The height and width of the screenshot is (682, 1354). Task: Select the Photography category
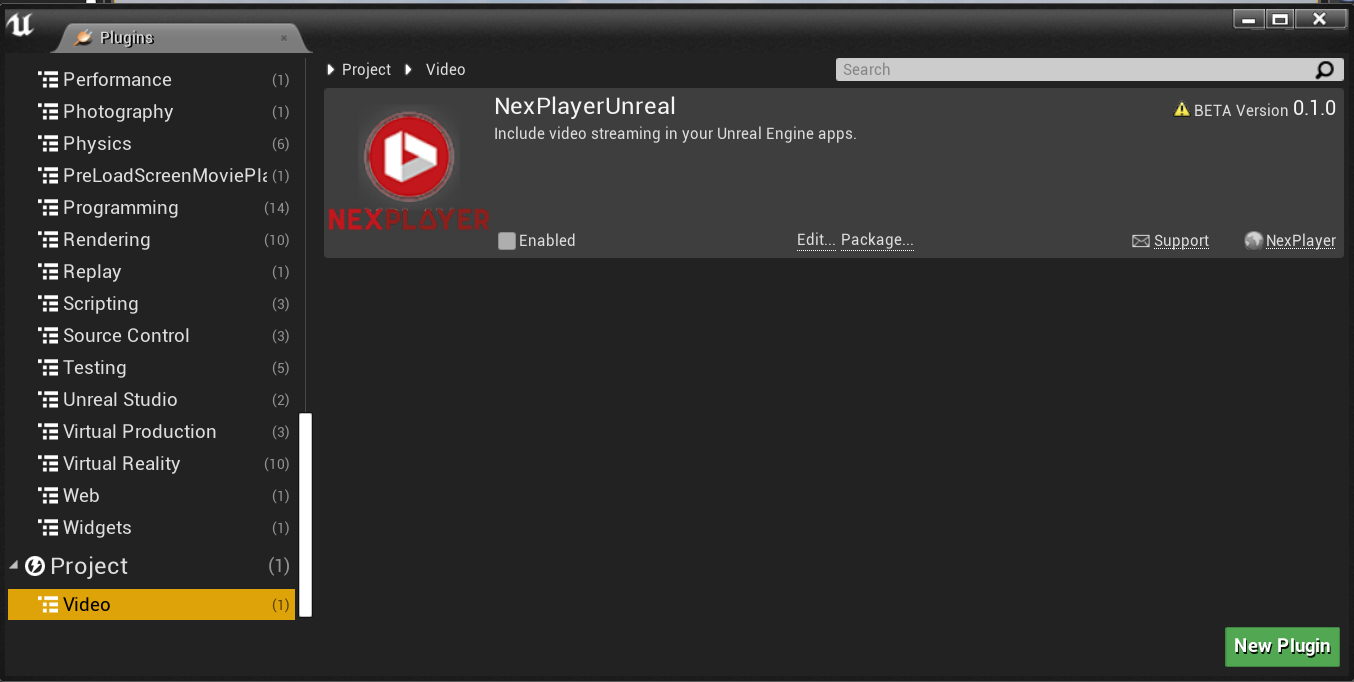point(151,112)
